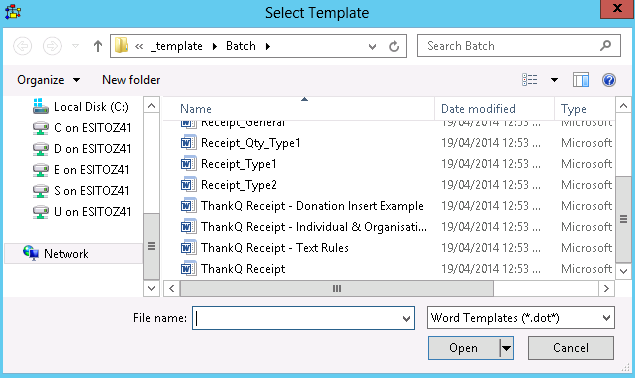Click the application icon in title bar
This screenshot has width=635, height=378.
click(13, 11)
